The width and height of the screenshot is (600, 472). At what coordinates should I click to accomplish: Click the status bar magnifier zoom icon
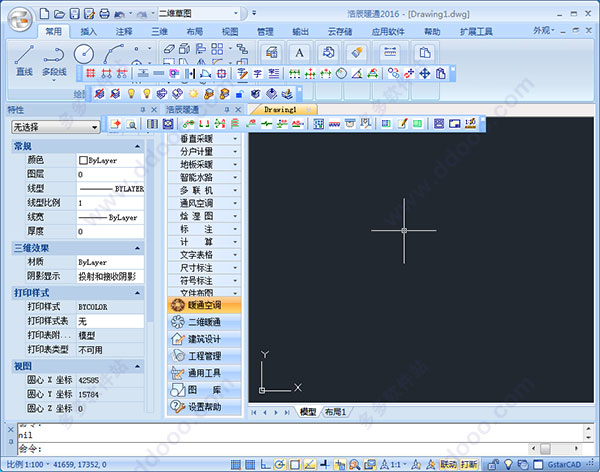355,464
